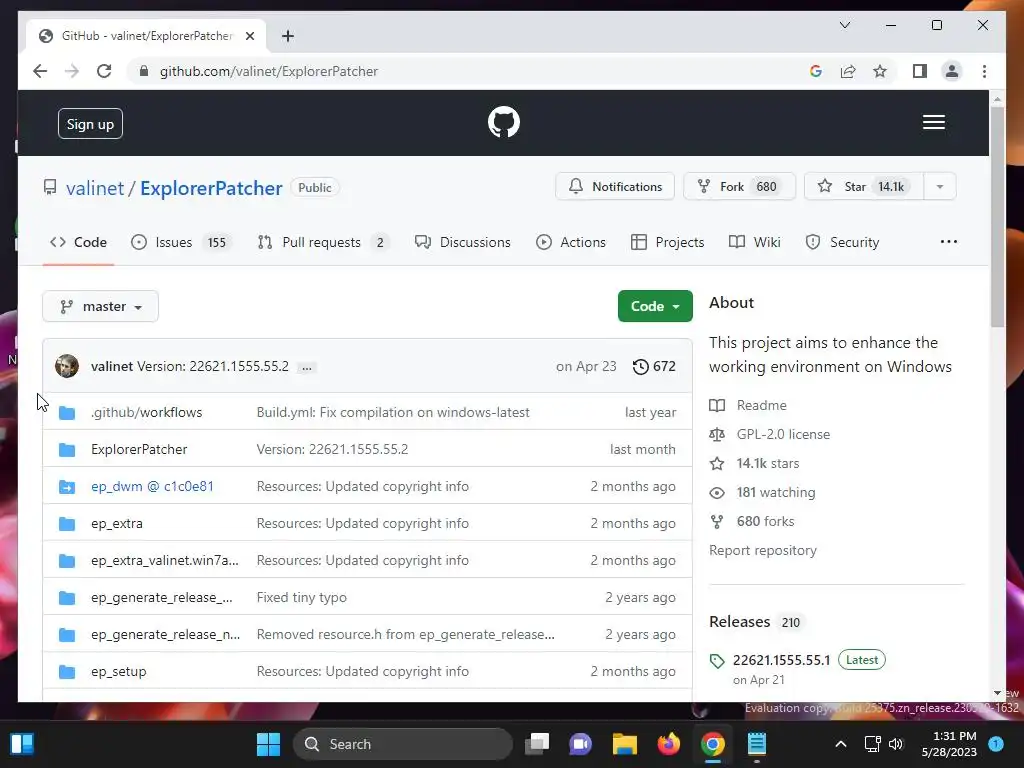This screenshot has height=768, width=1024.
Task: Click the Notifications button
Action: coord(615,187)
